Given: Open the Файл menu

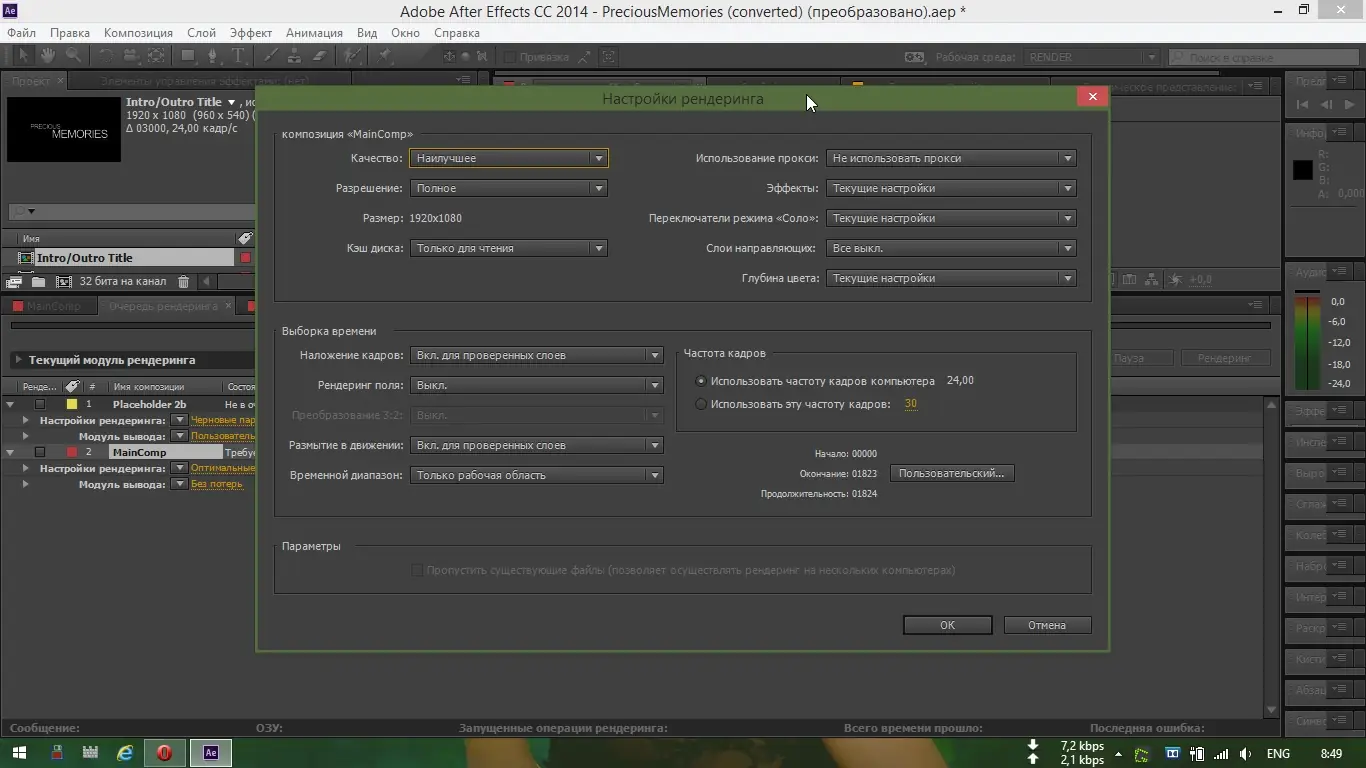Looking at the screenshot, I should click(x=21, y=33).
